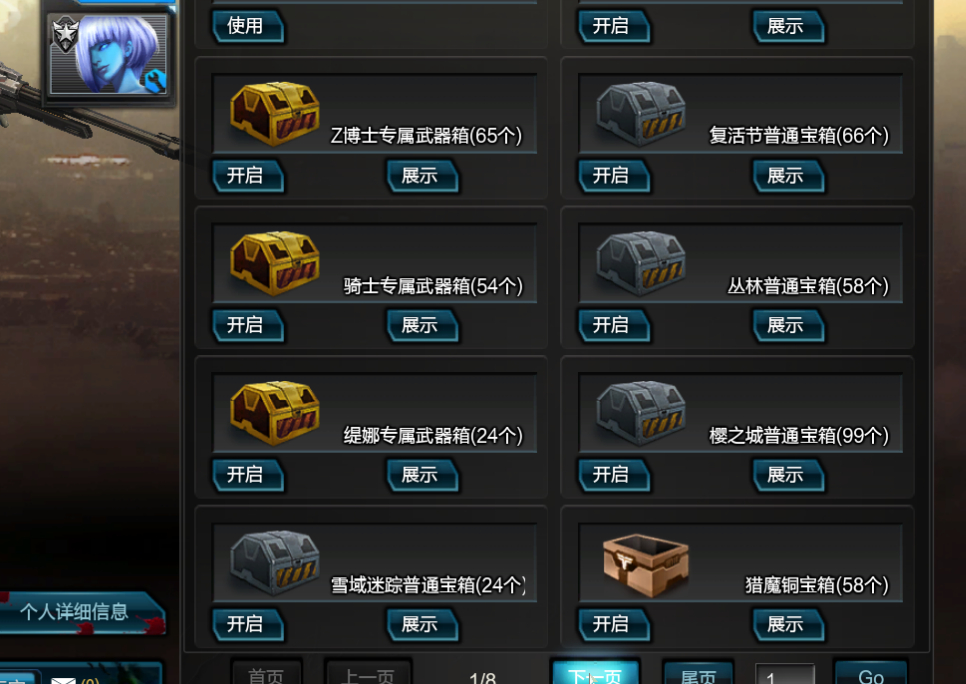Click 展示 for 樱之城普通宝箱

pos(789,475)
